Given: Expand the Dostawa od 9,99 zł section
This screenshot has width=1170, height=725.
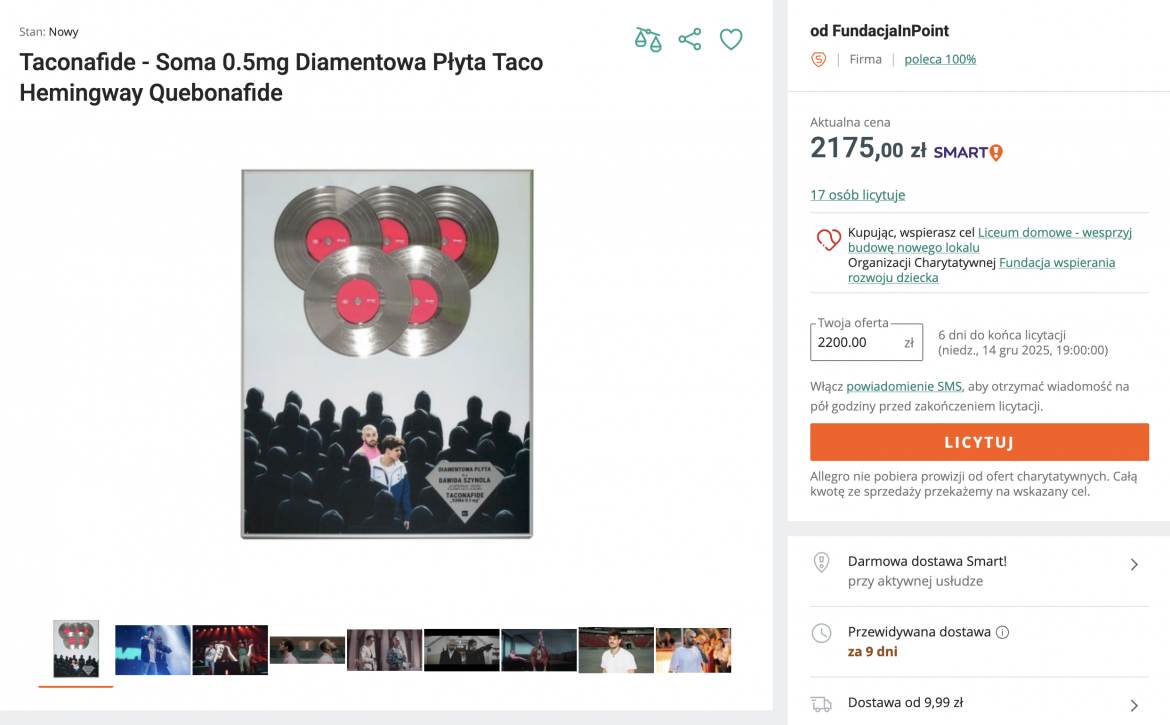Looking at the screenshot, I should point(1134,705).
